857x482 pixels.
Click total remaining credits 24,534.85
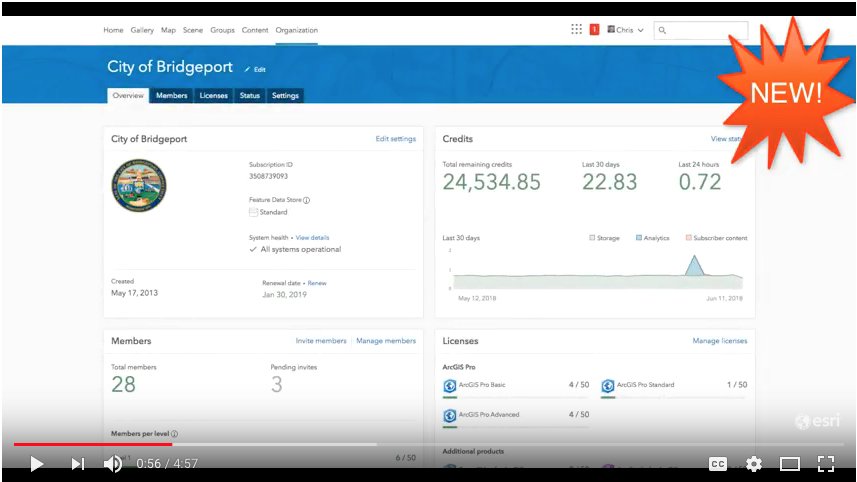(x=491, y=182)
